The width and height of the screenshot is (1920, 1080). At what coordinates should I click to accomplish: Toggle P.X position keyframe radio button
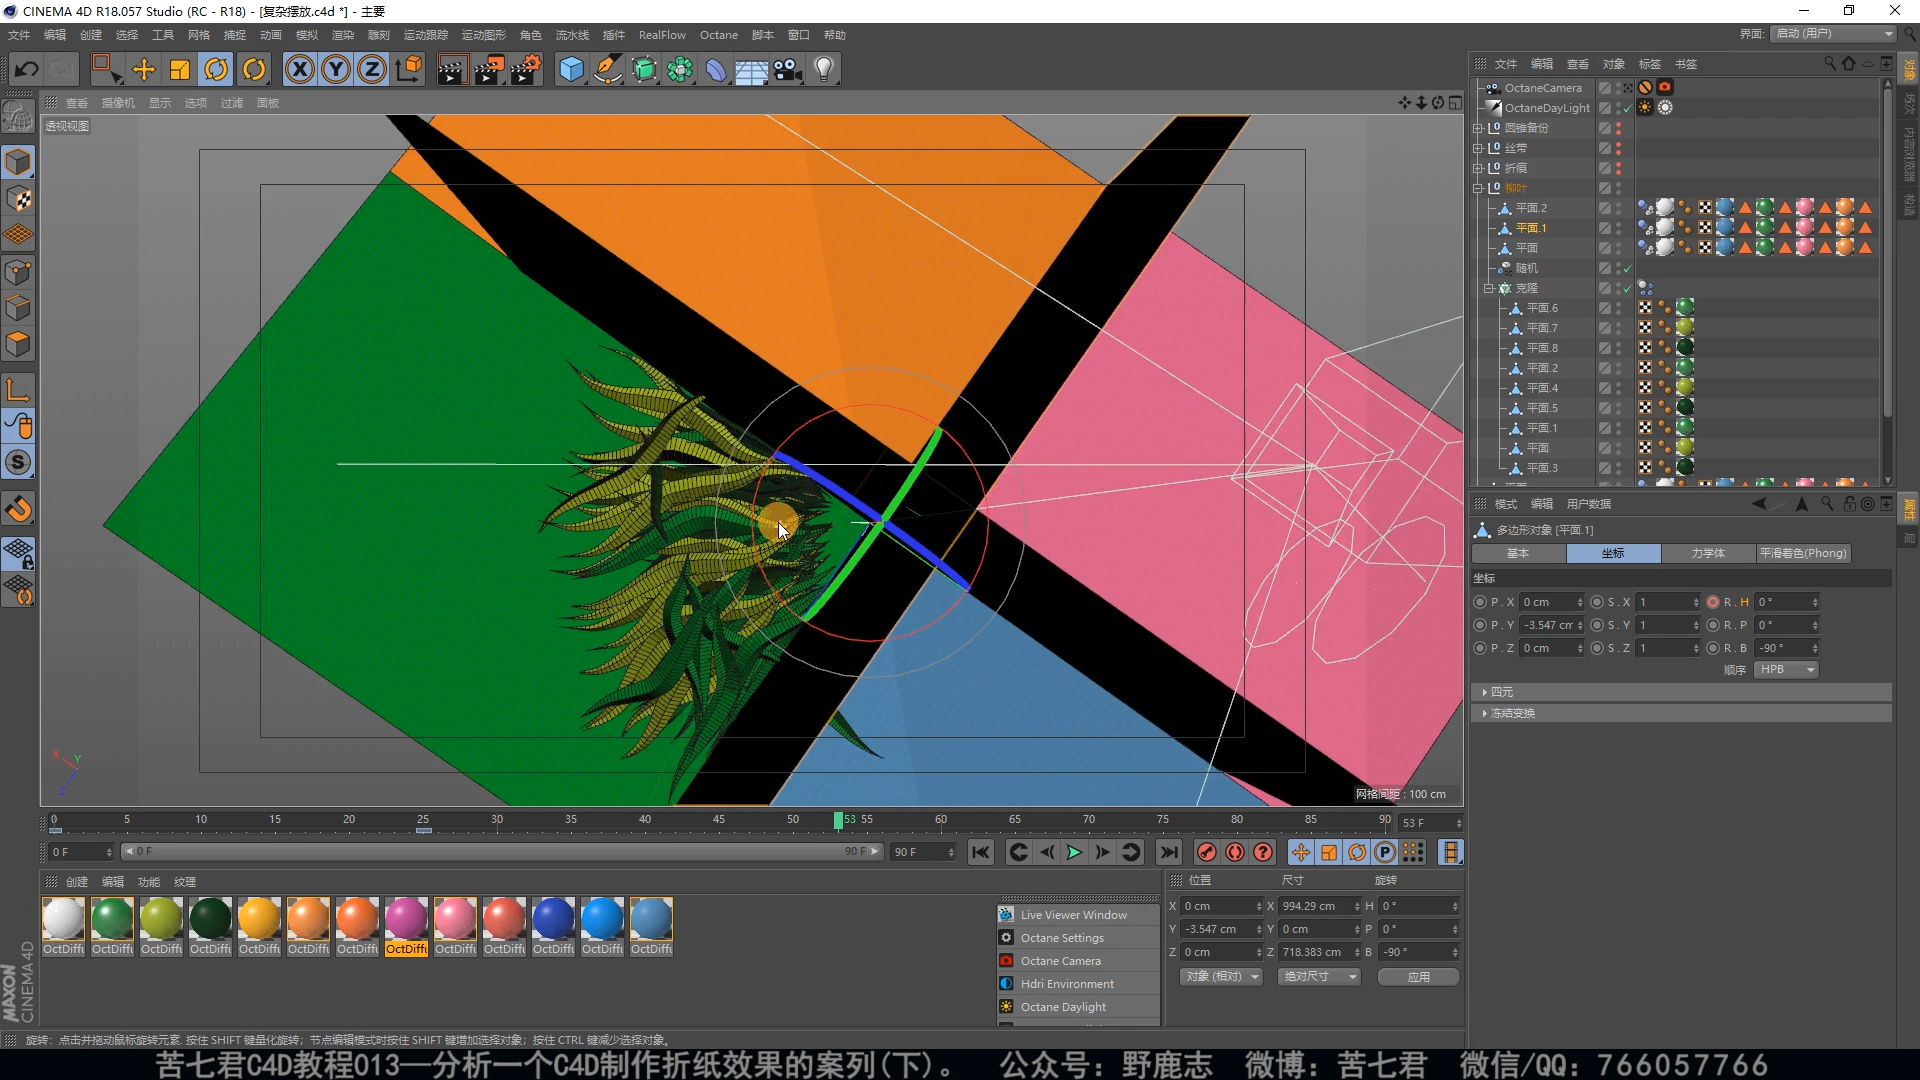click(x=1480, y=602)
